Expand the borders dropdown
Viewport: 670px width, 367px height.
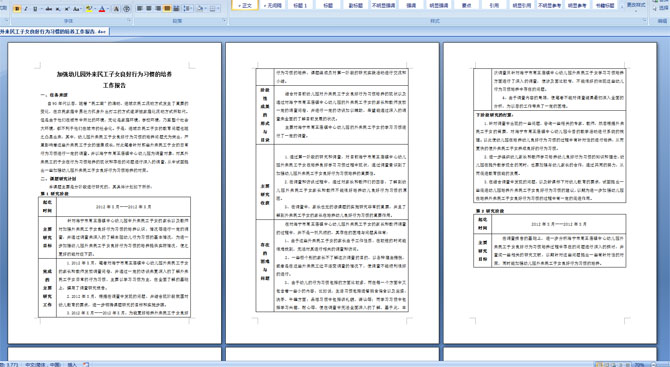click(x=218, y=8)
